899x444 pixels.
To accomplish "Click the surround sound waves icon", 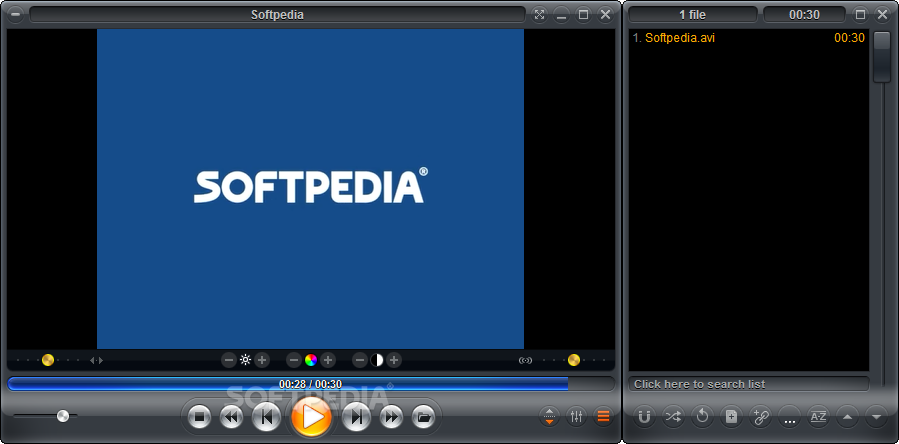I will (525, 360).
